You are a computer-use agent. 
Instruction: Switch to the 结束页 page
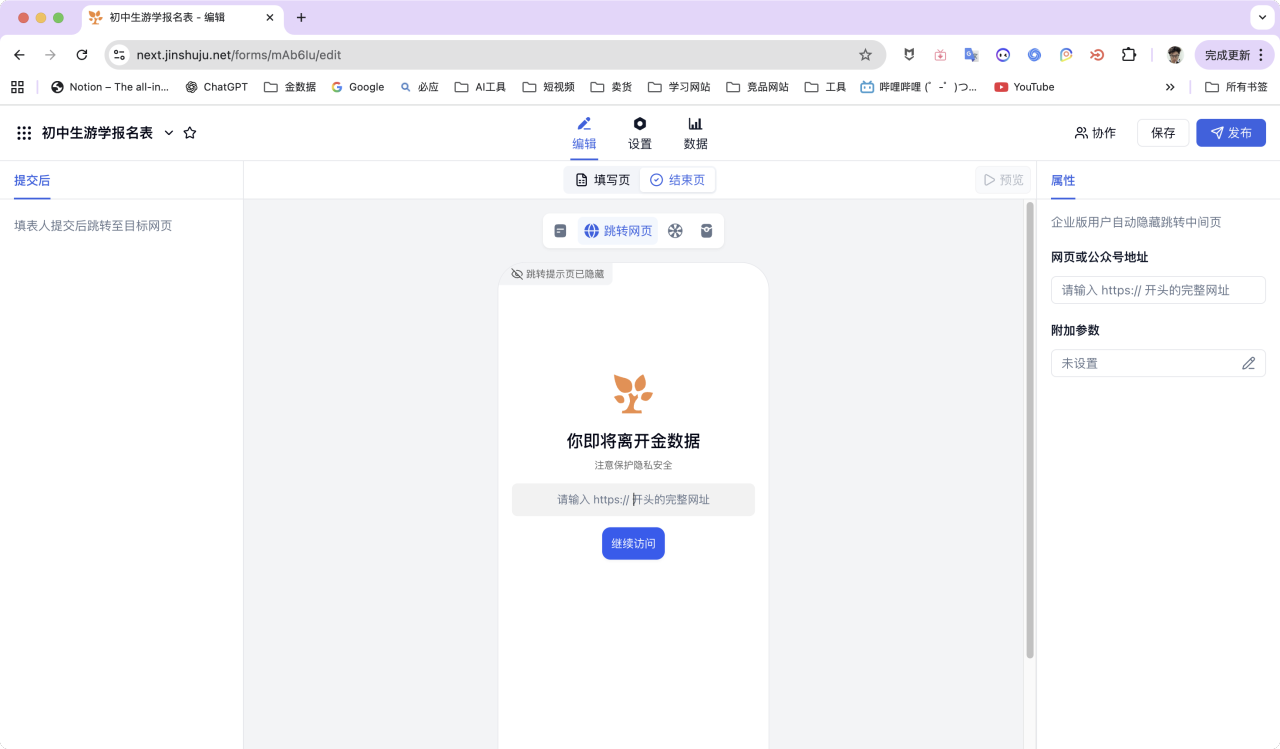point(677,180)
